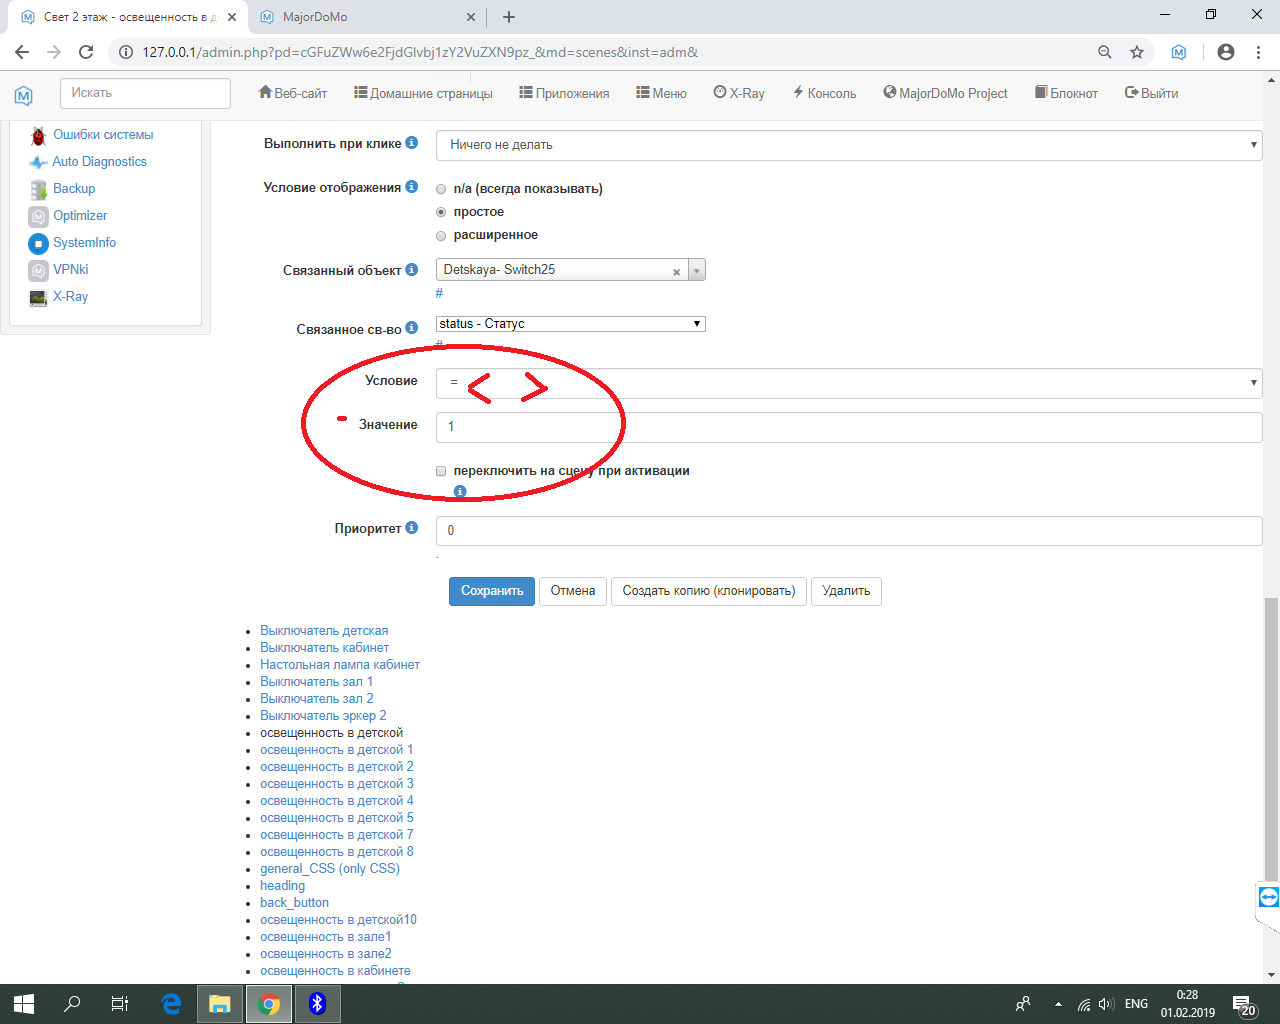
Task: Open X-Ray in top navigation
Action: [x=739, y=93]
